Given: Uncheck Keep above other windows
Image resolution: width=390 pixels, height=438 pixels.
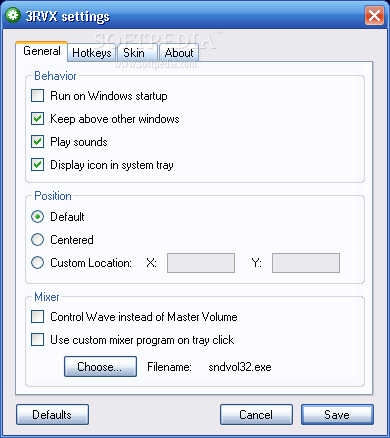Looking at the screenshot, I should 37,119.
